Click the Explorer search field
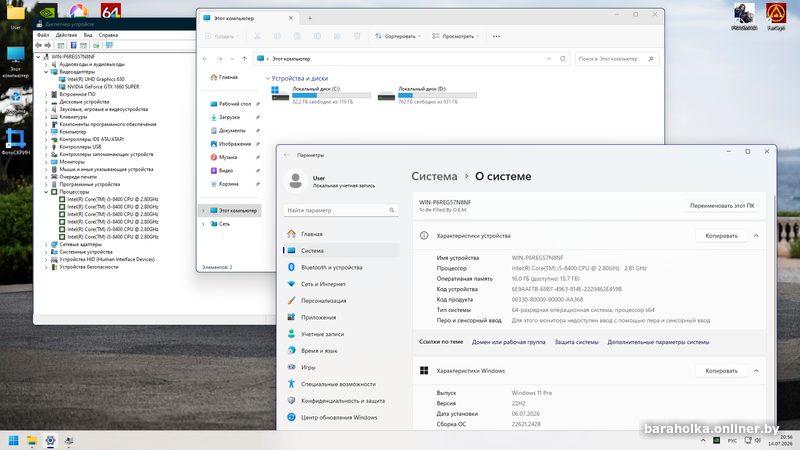 pyautogui.click(x=616, y=59)
